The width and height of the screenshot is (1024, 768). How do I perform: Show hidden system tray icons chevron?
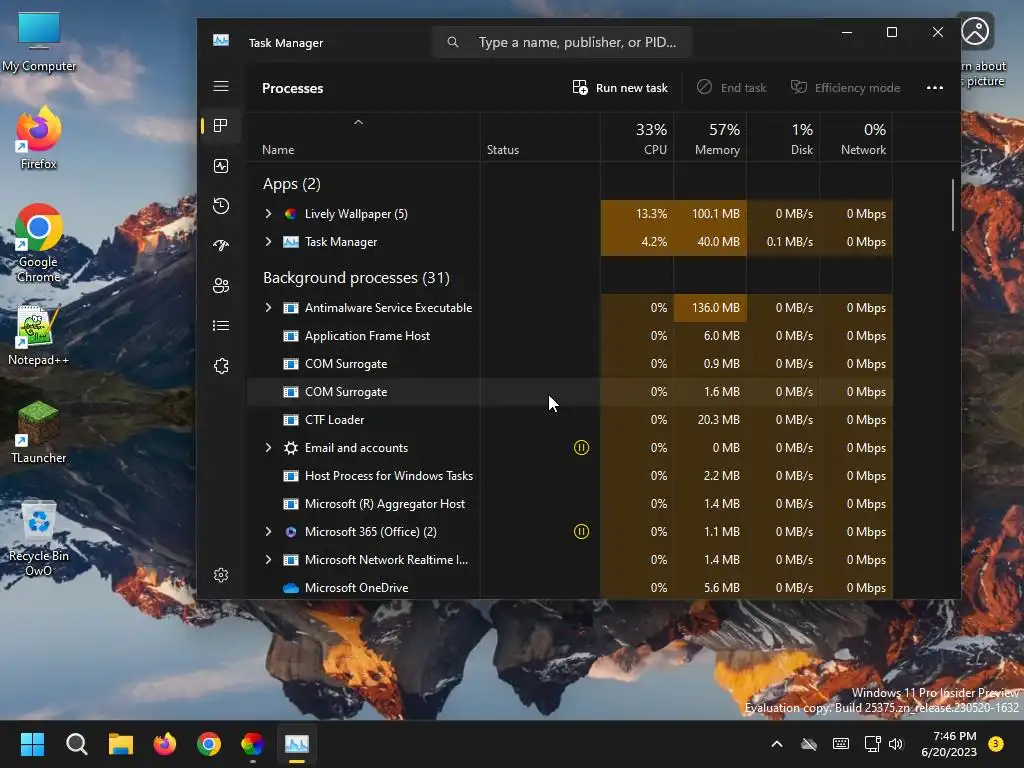pos(776,744)
